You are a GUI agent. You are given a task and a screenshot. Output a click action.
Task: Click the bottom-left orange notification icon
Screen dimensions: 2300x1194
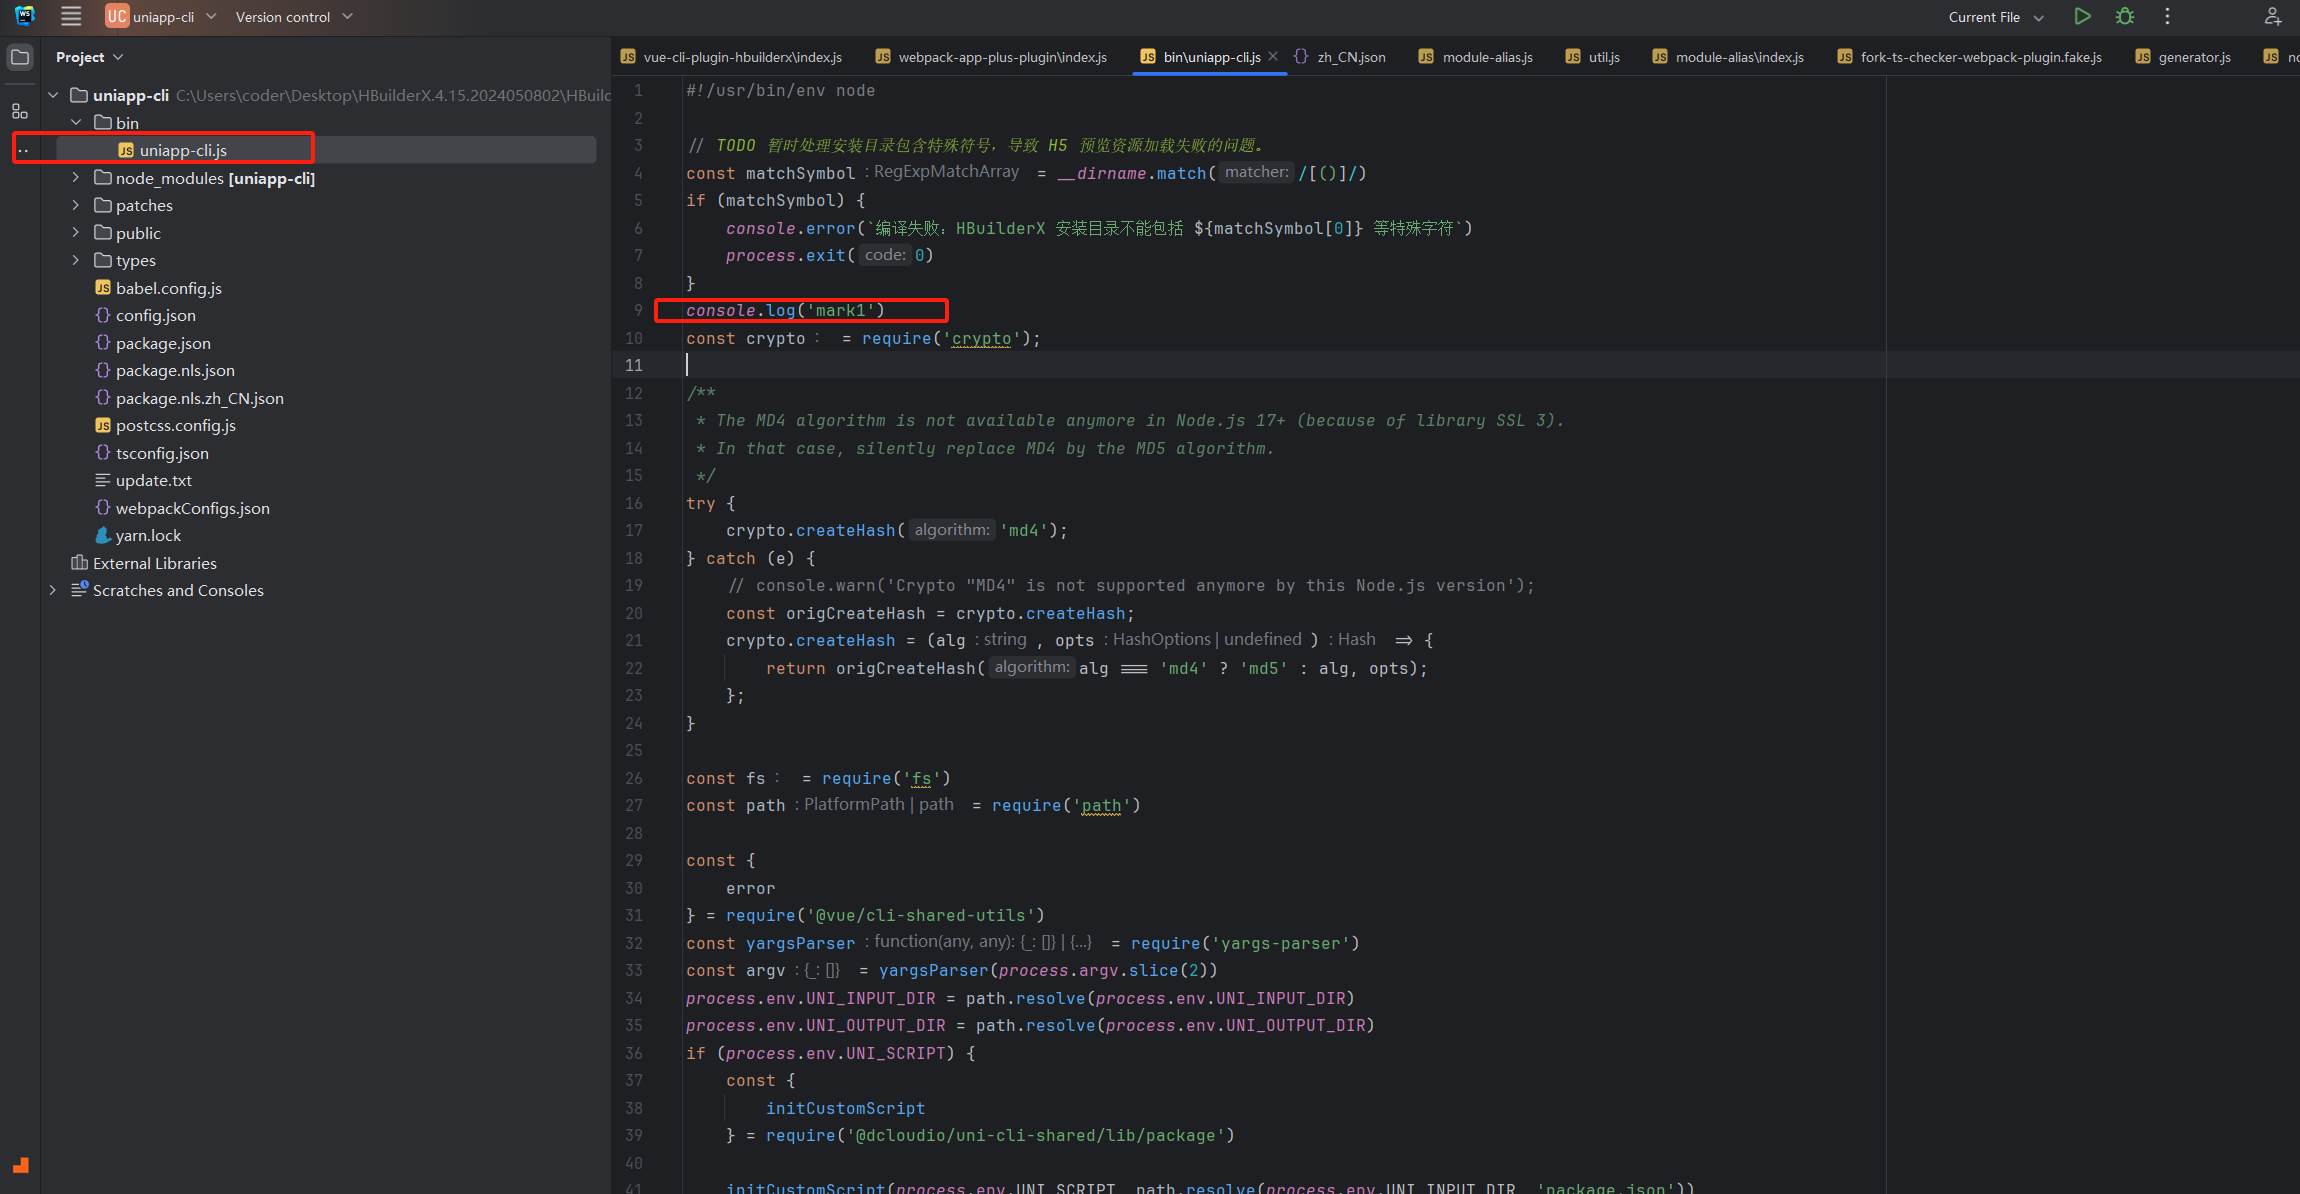(21, 1165)
